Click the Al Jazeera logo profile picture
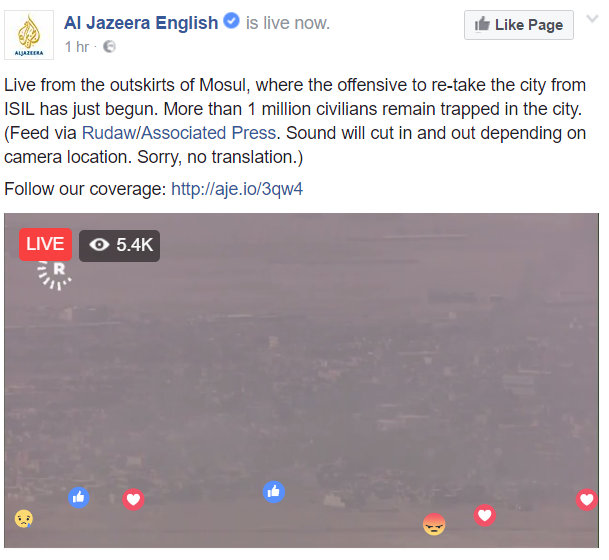Image resolution: width=609 pixels, height=560 pixels. (29, 35)
